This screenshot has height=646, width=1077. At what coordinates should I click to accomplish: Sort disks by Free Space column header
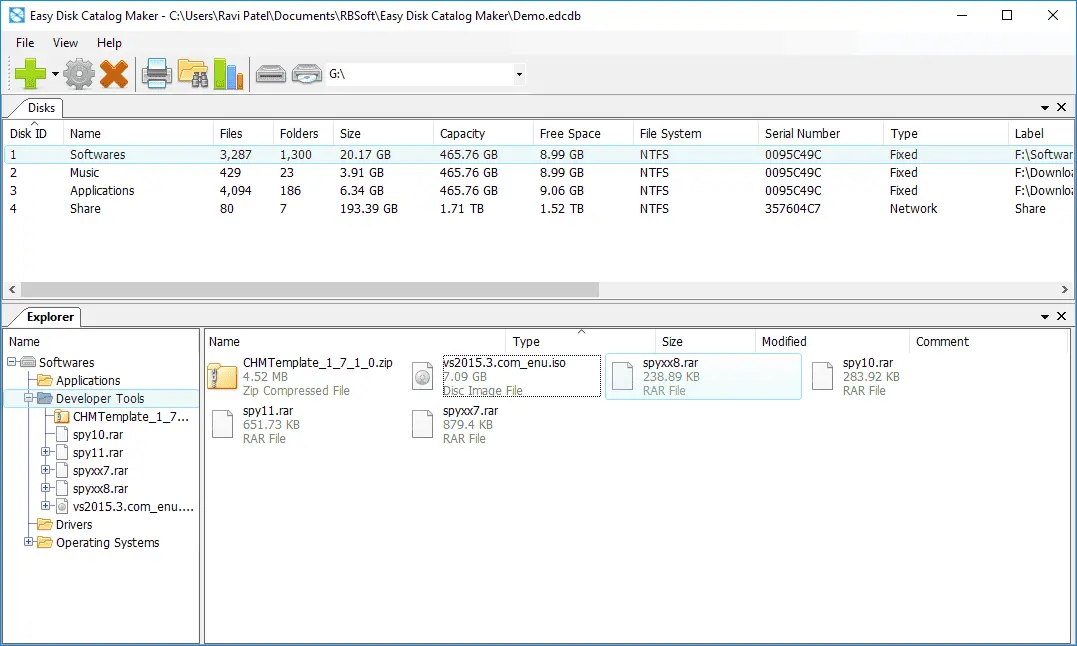(583, 133)
